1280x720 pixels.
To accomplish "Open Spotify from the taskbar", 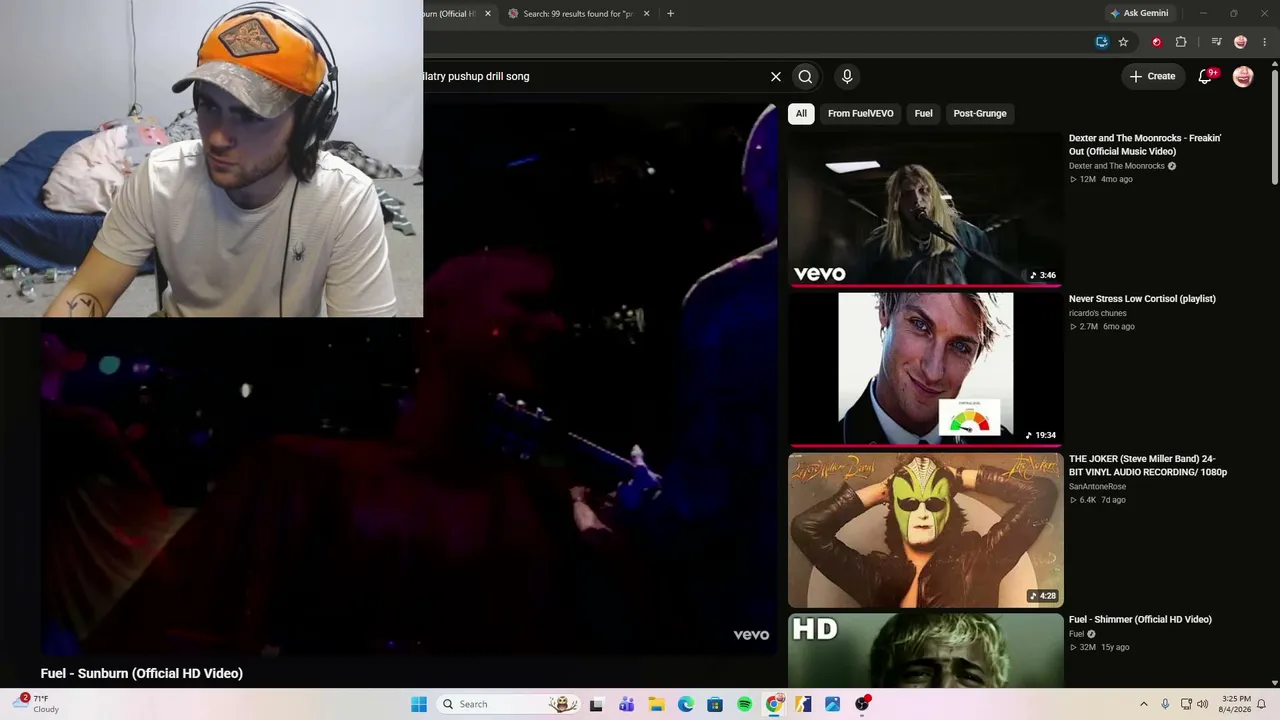I will click(x=745, y=704).
